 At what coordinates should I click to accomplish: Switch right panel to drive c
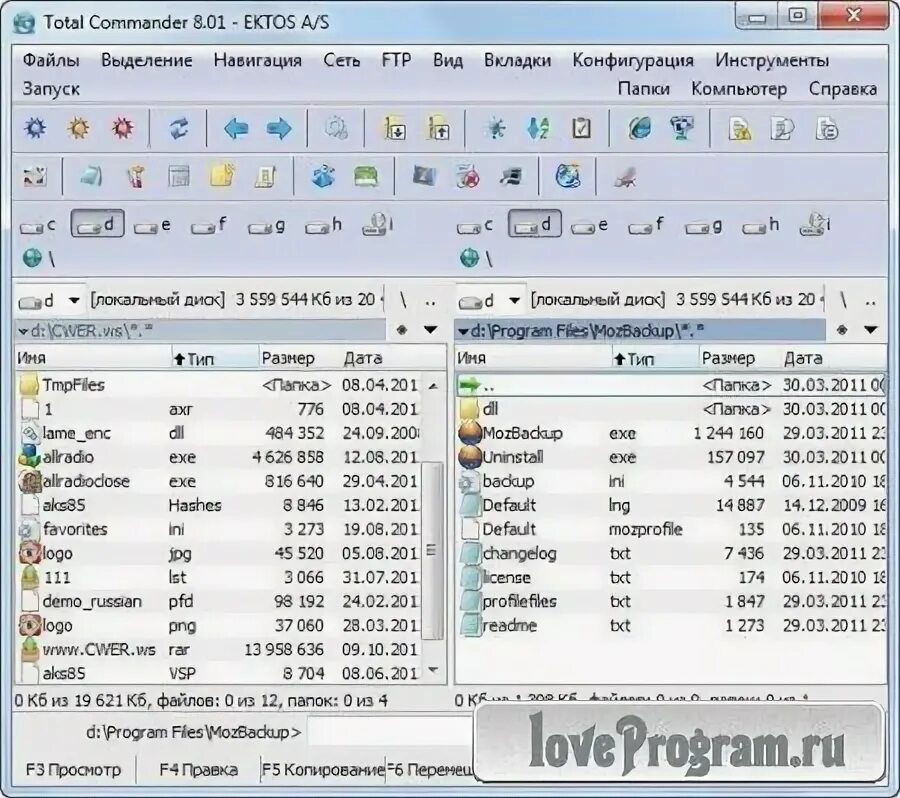click(475, 226)
